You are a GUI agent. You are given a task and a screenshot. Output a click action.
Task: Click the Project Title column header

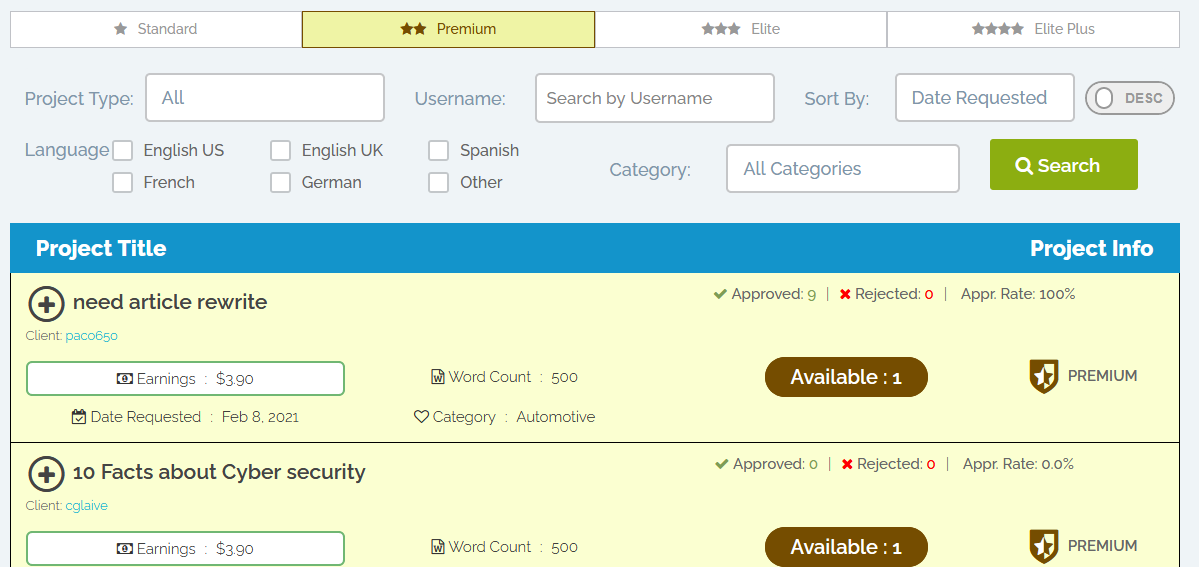101,248
